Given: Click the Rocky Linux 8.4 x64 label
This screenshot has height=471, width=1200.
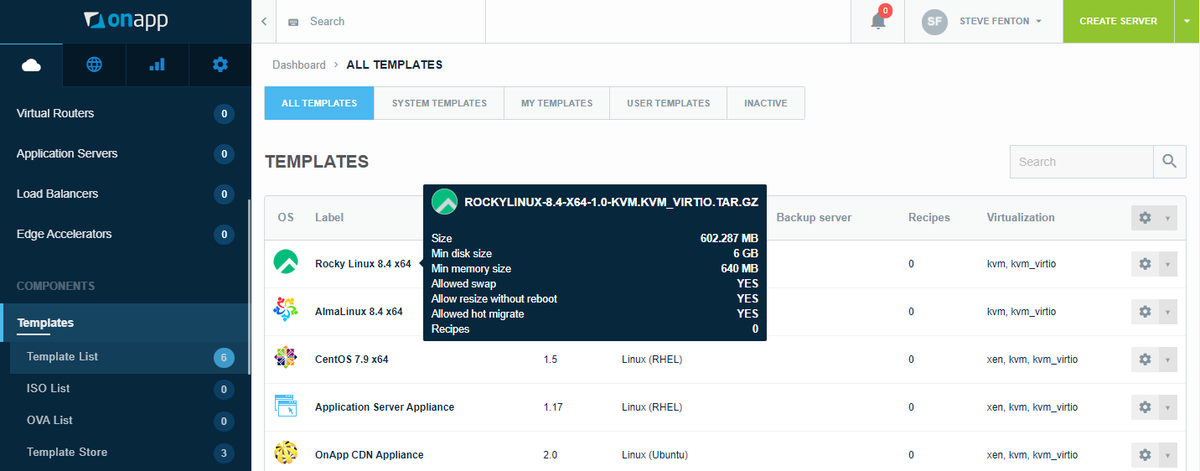Looking at the screenshot, I should [x=363, y=264].
